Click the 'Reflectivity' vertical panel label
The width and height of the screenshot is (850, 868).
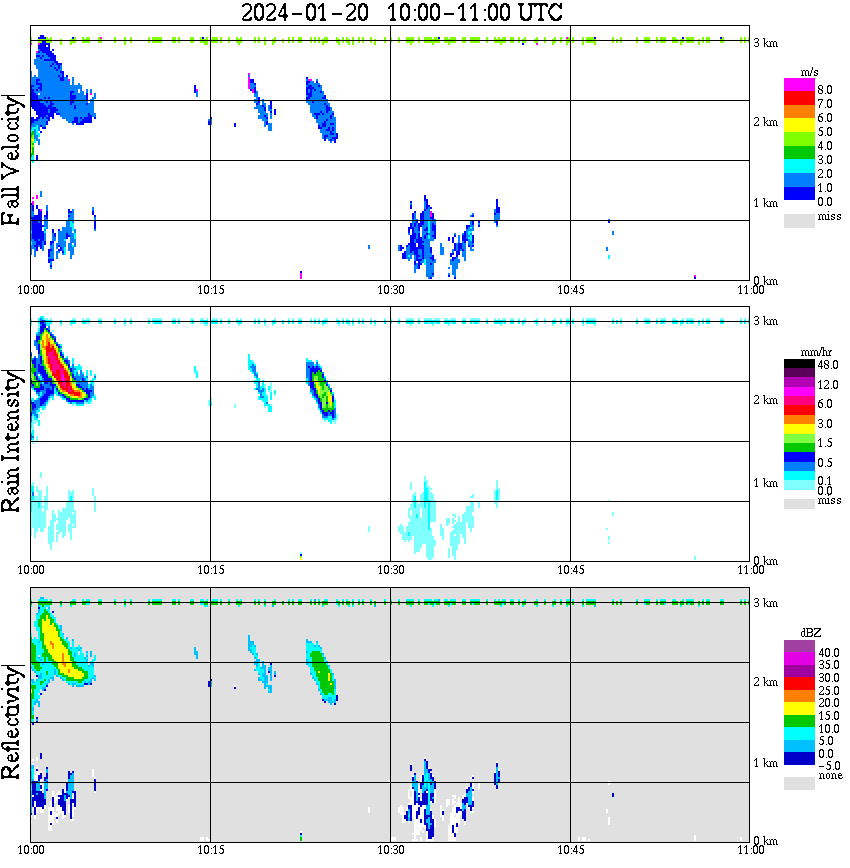tap(12, 721)
